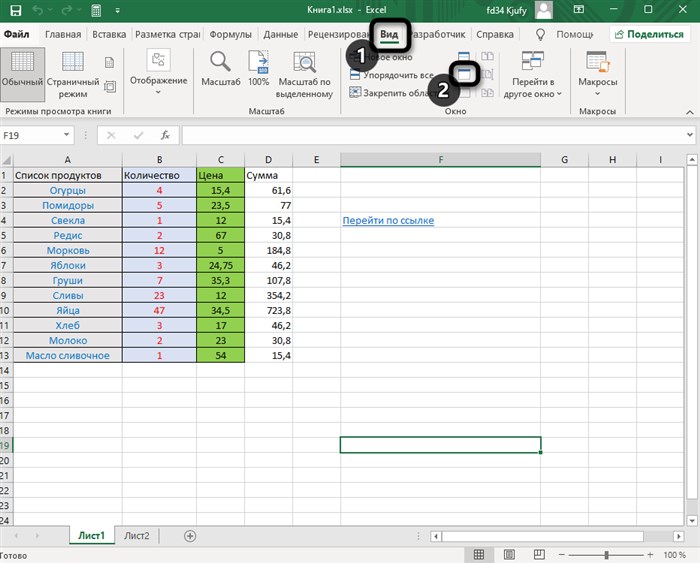Click Упорядочить все
The width and height of the screenshot is (700, 563).
392,75
